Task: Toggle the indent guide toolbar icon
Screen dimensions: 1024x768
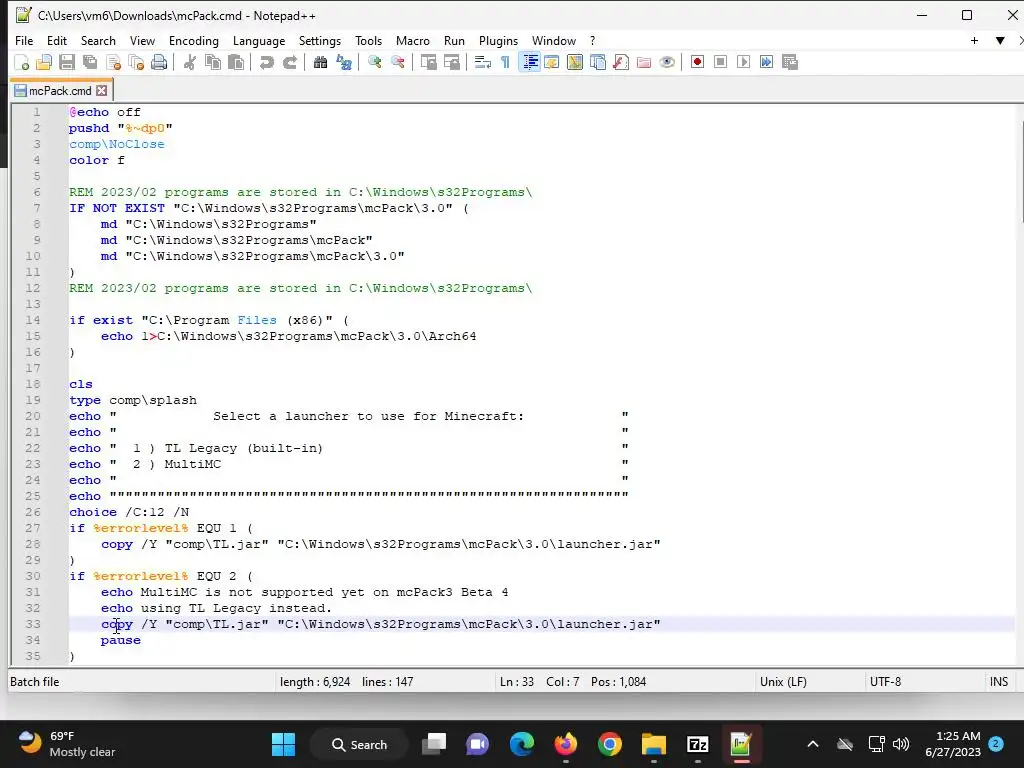Action: [530, 62]
